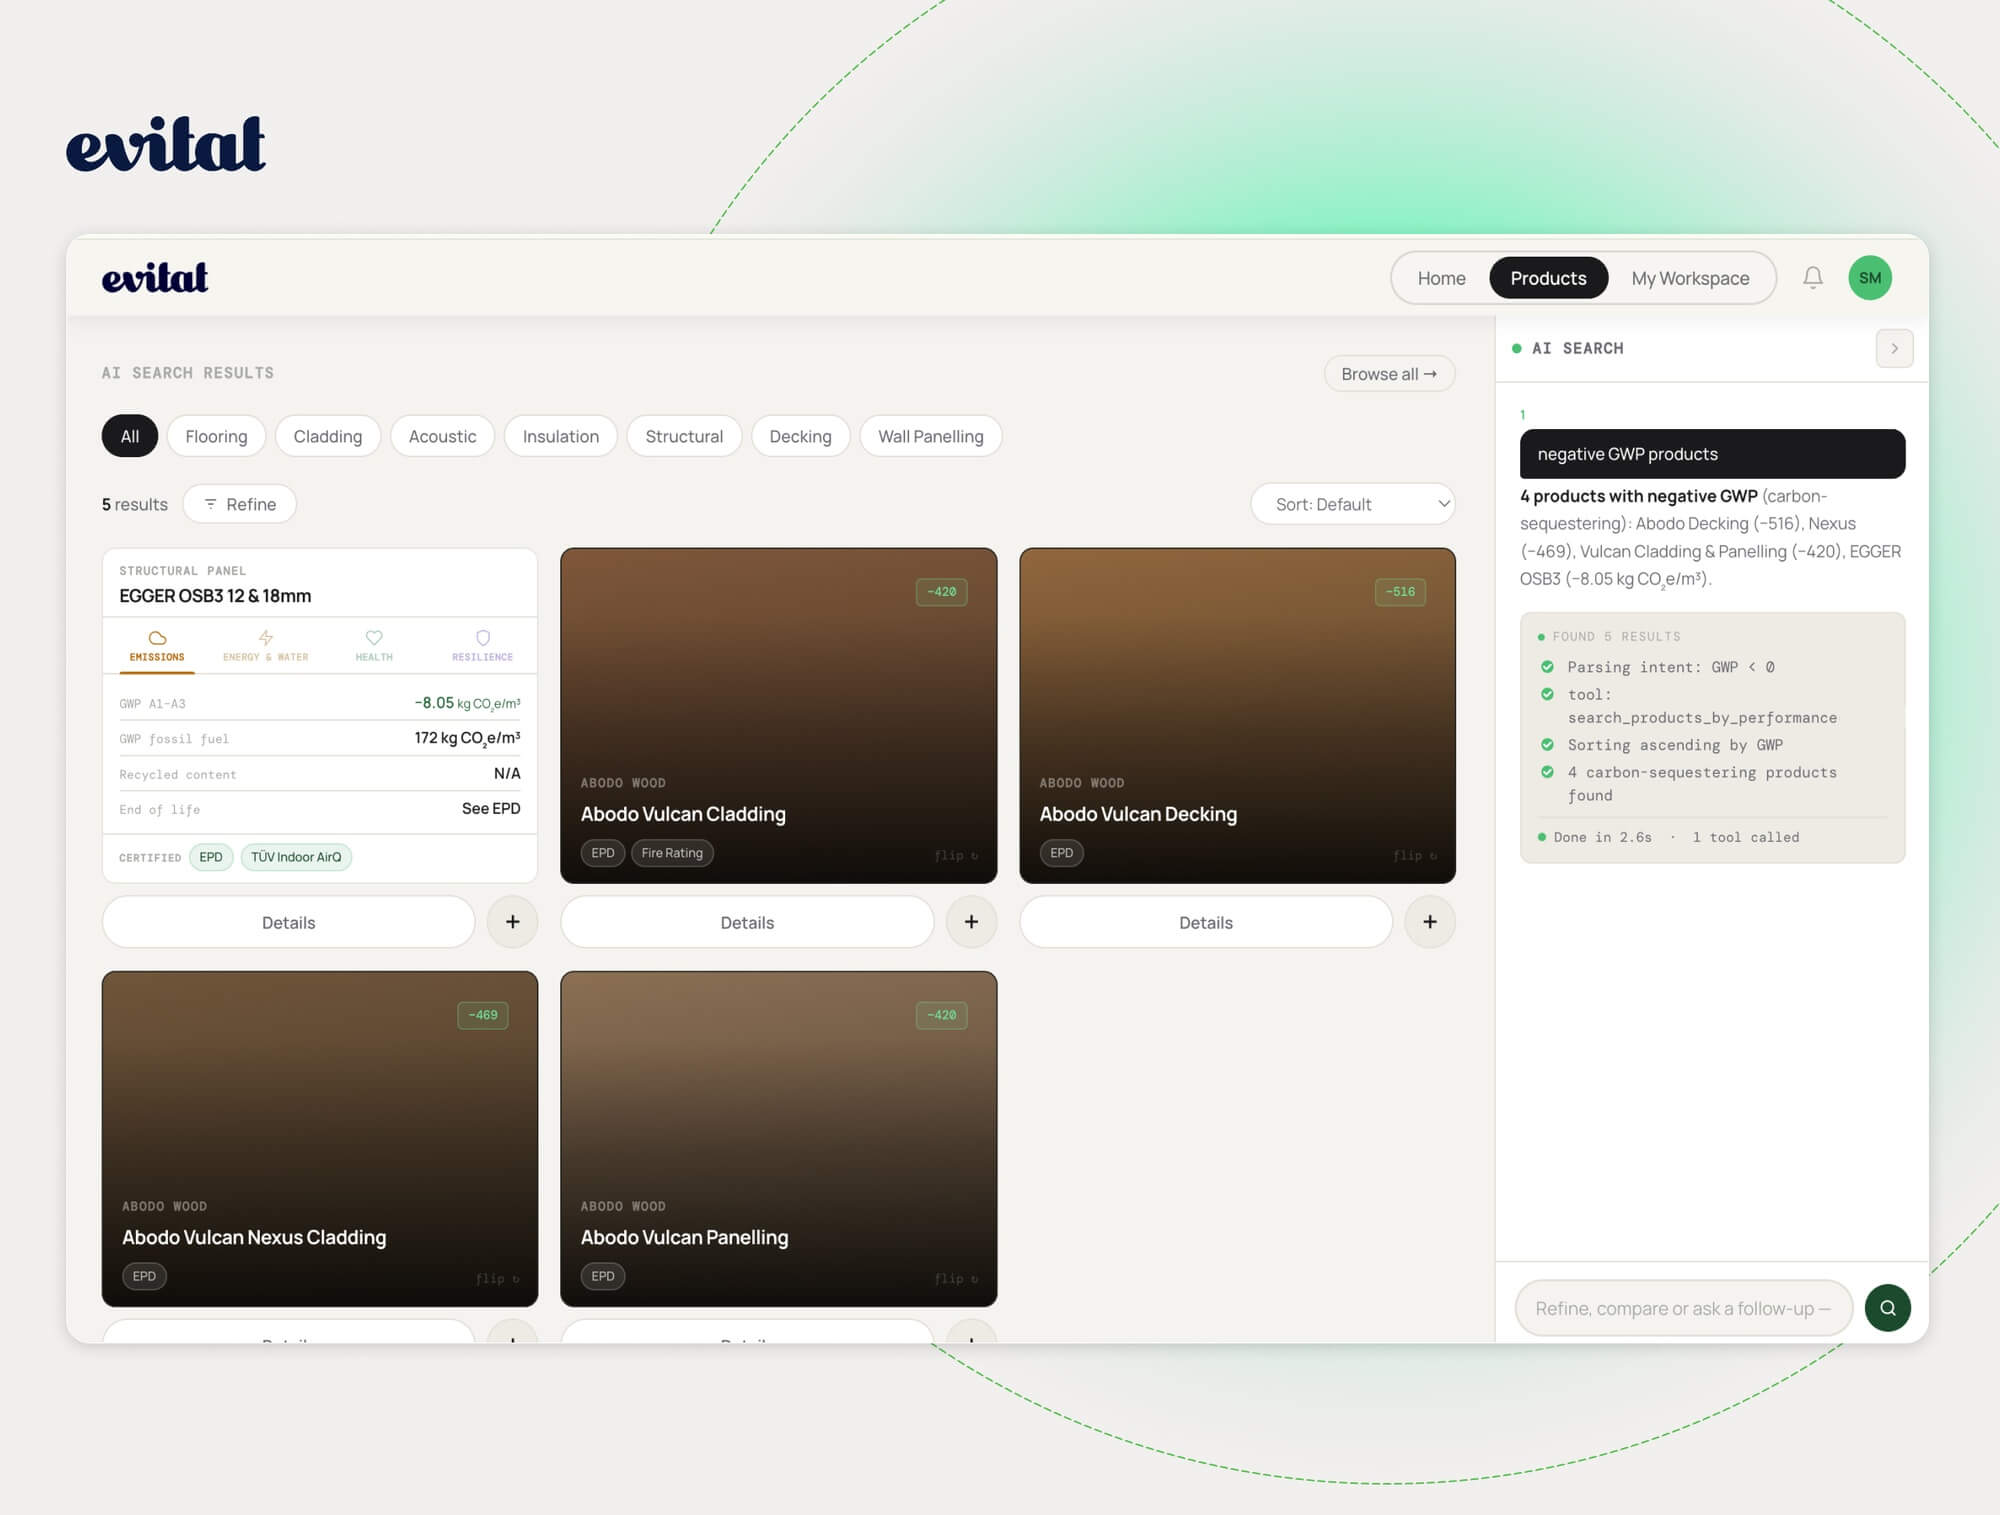Viewport: 2000px width, 1515px height.
Task: Select the All category filter
Action: (130, 436)
